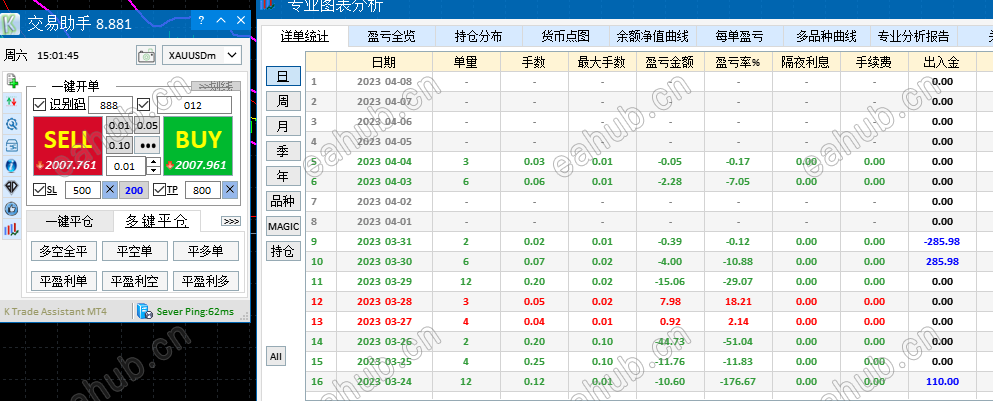Viewport: 993px width, 401px height.
Task: Select the red-green arrows sidebar icon
Action: [11, 102]
